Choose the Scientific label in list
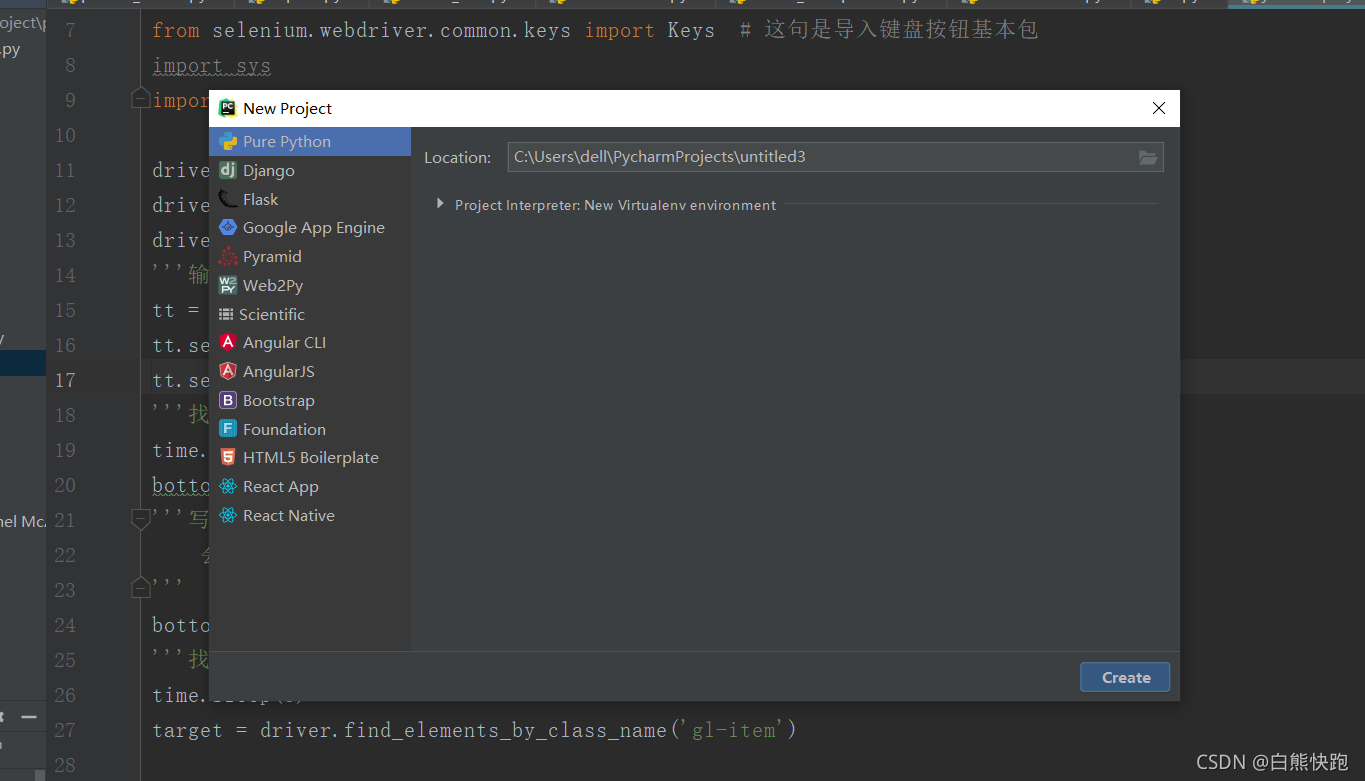1365x781 pixels. click(x=272, y=314)
